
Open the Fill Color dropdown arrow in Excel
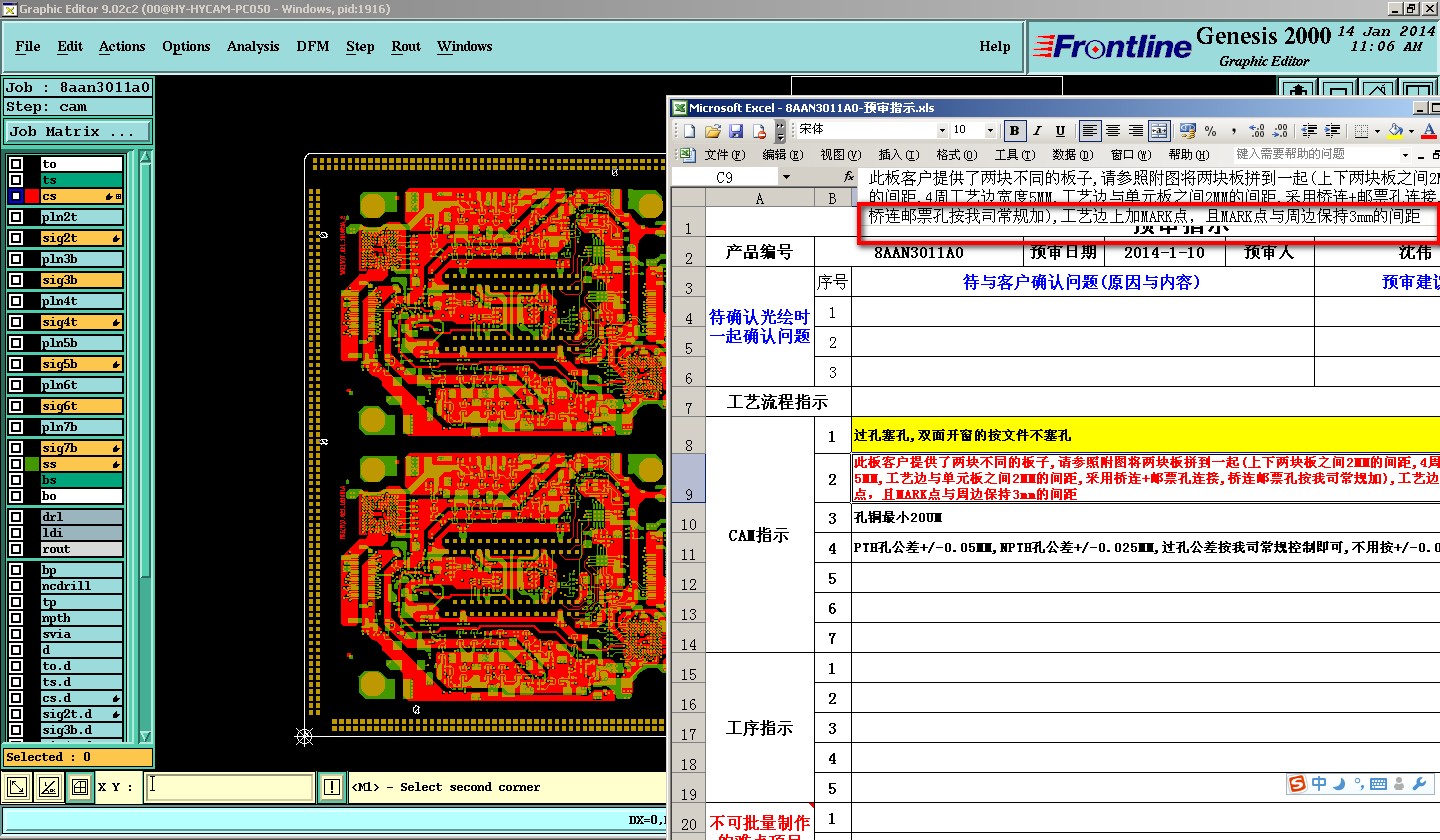[x=1411, y=131]
